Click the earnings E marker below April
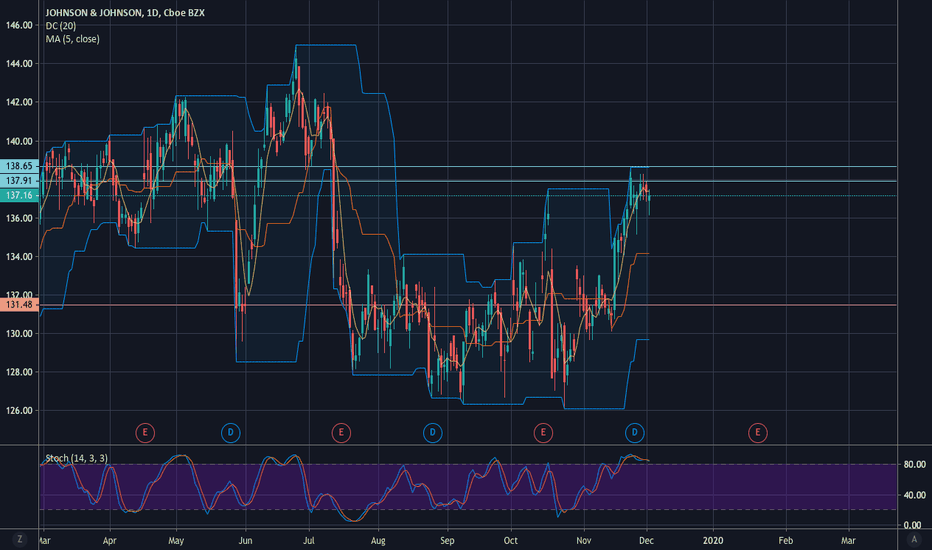Screen dimensions: 932x550 [x=145, y=432]
